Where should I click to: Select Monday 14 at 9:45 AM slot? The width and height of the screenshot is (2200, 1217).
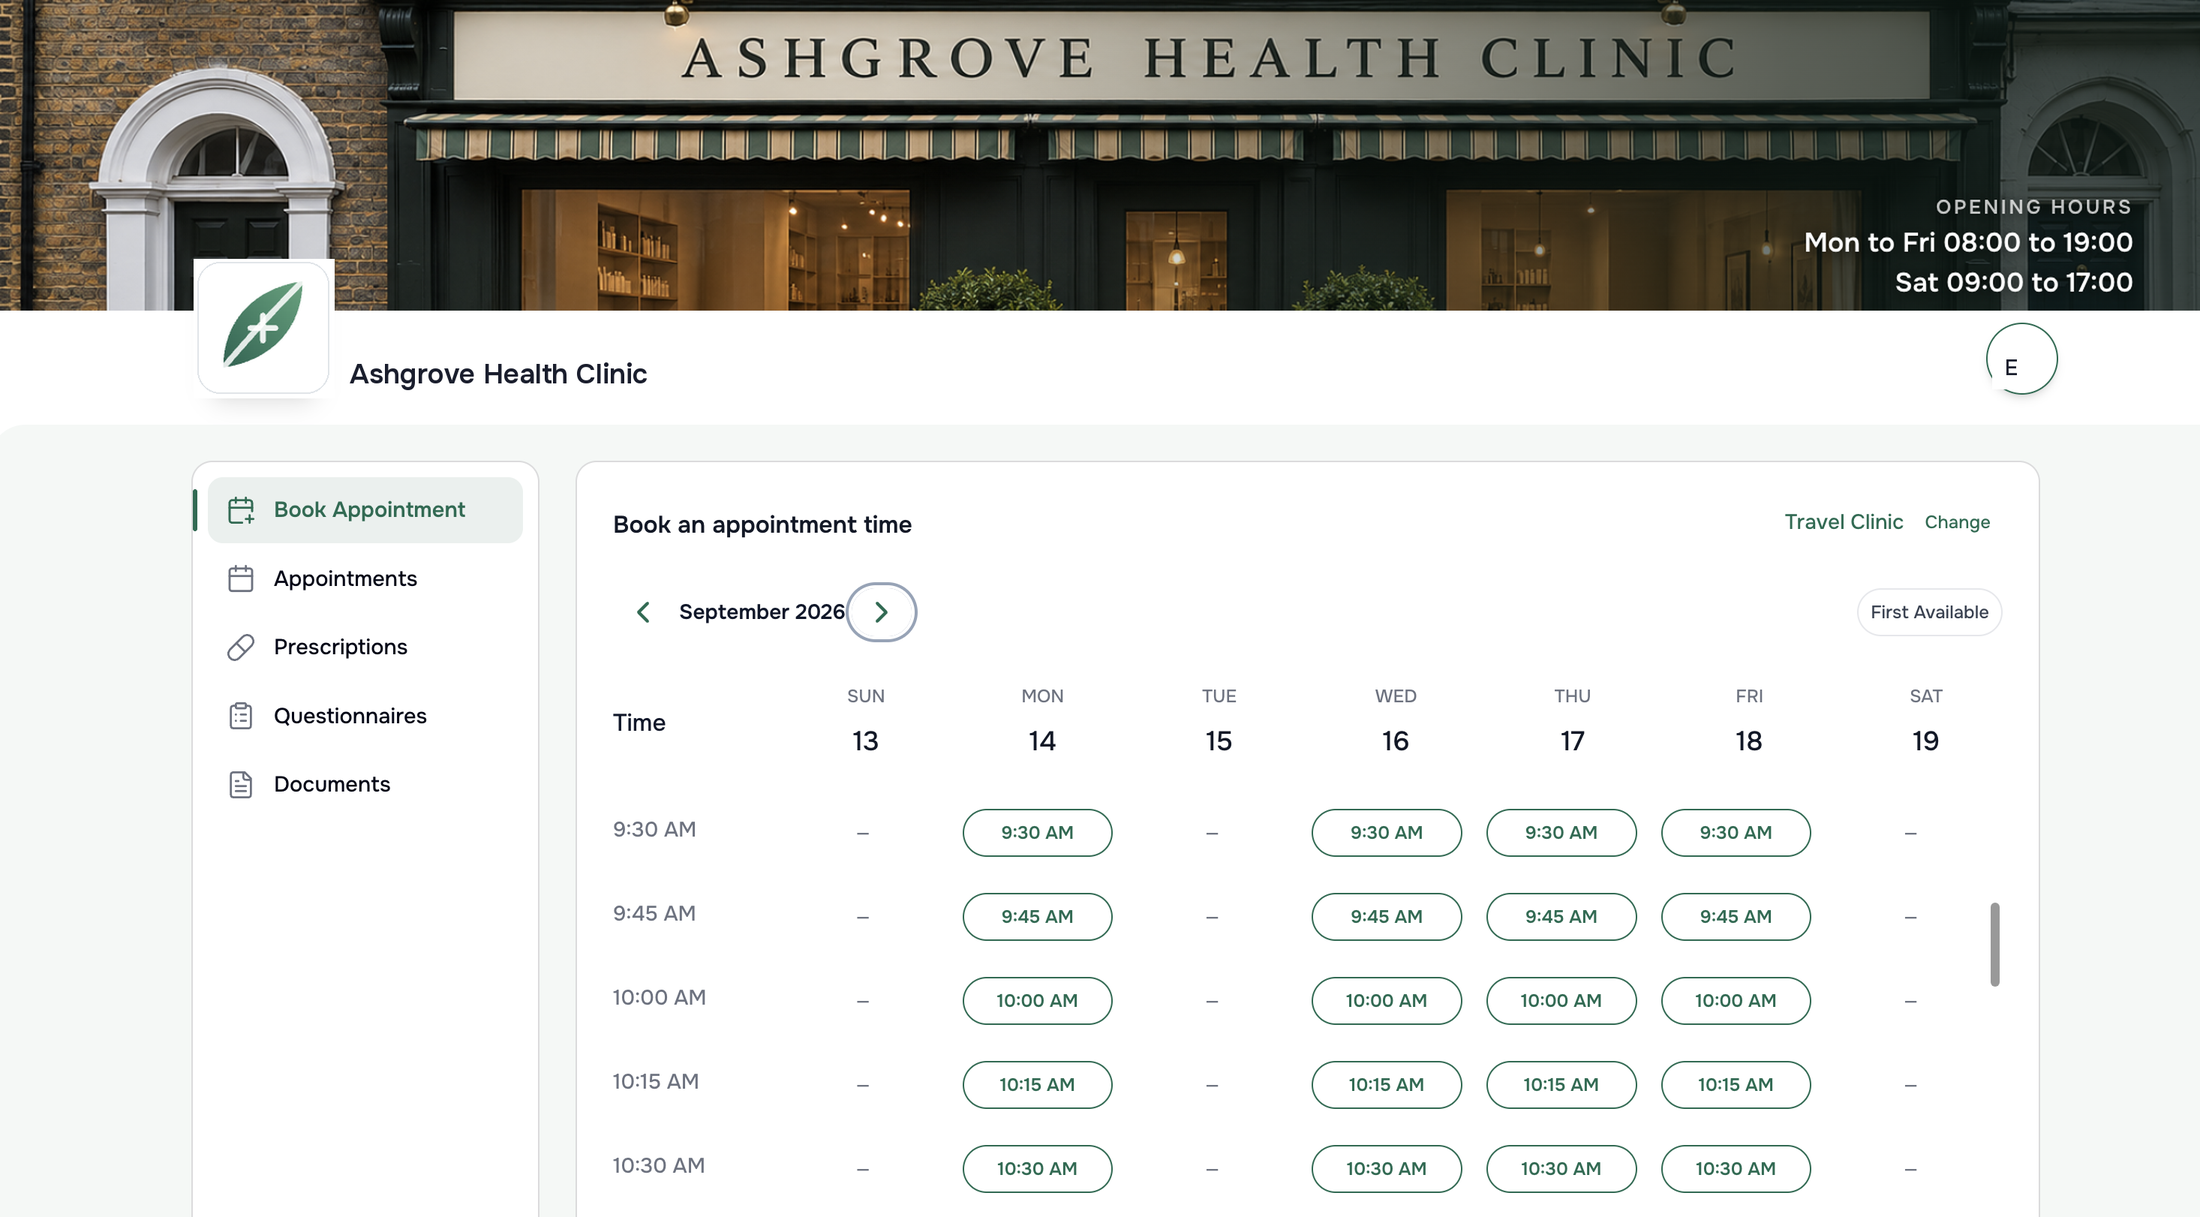tap(1037, 917)
